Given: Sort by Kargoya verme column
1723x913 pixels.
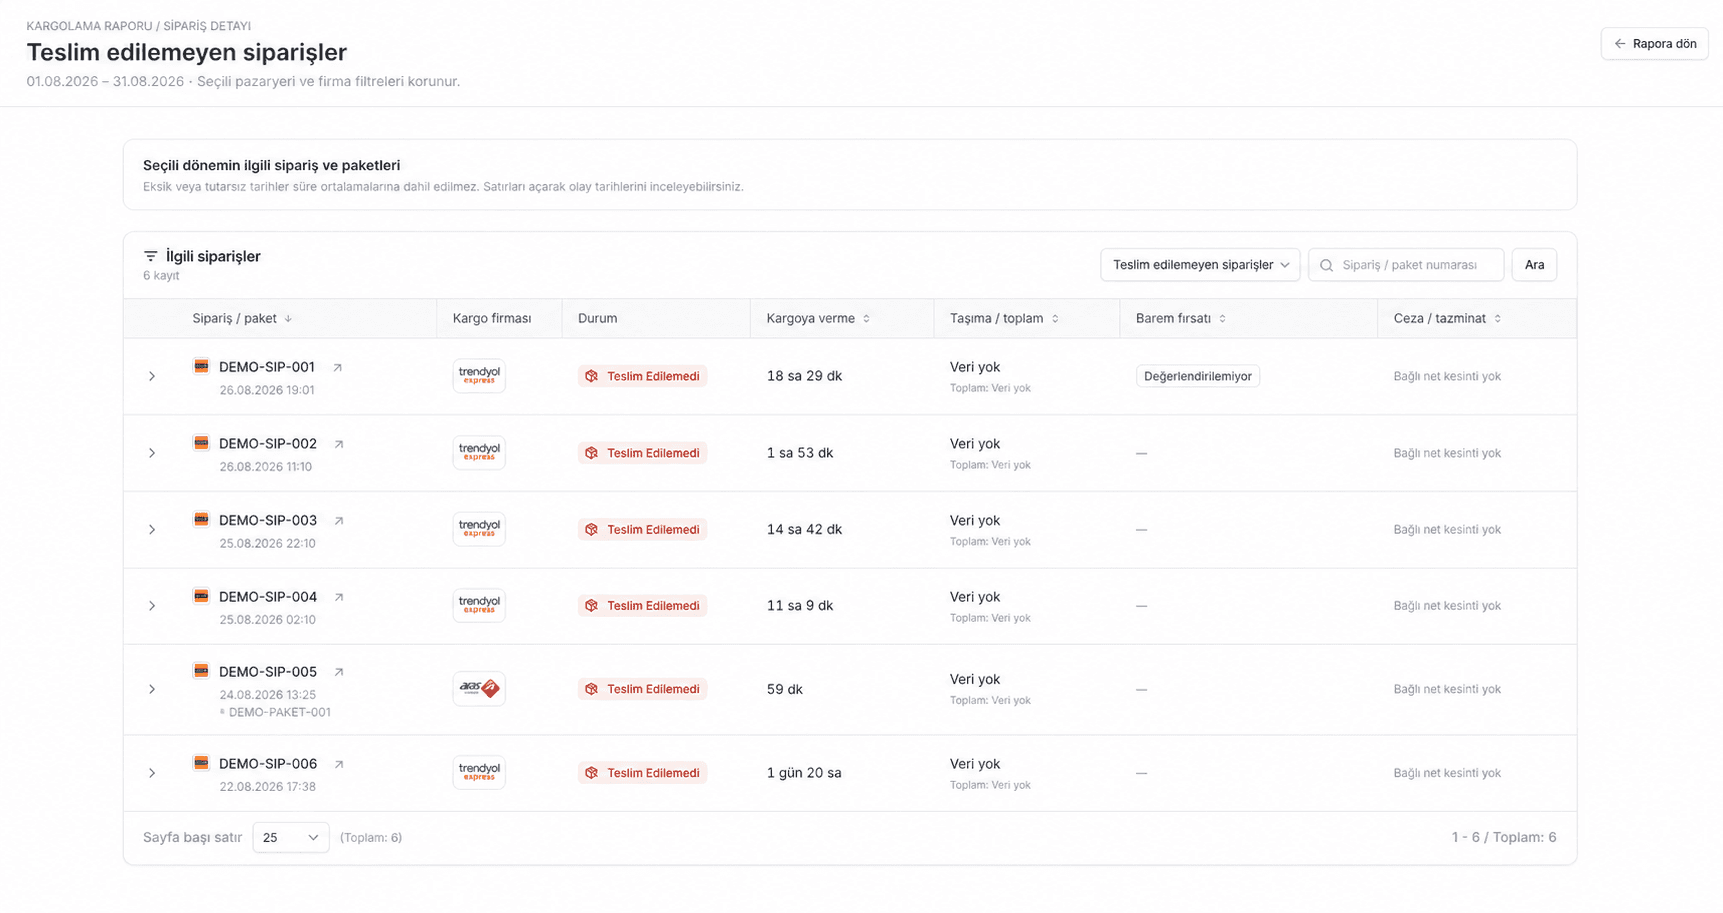Looking at the screenshot, I should [818, 318].
